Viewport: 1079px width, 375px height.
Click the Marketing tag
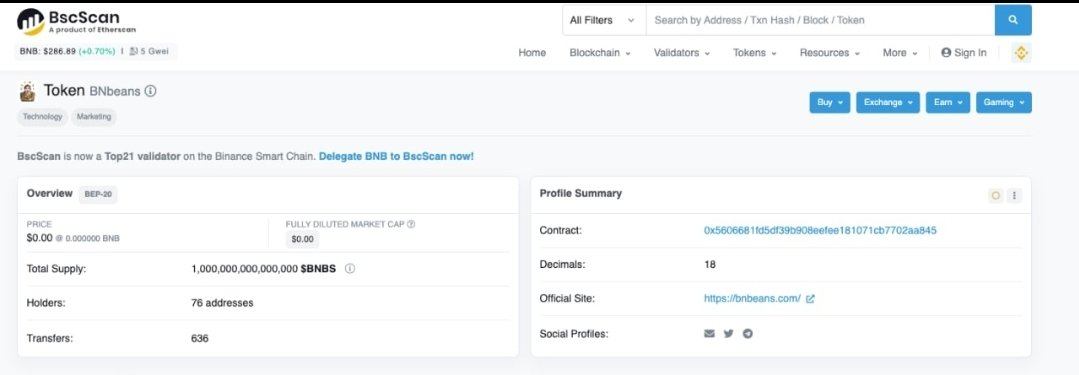point(94,117)
